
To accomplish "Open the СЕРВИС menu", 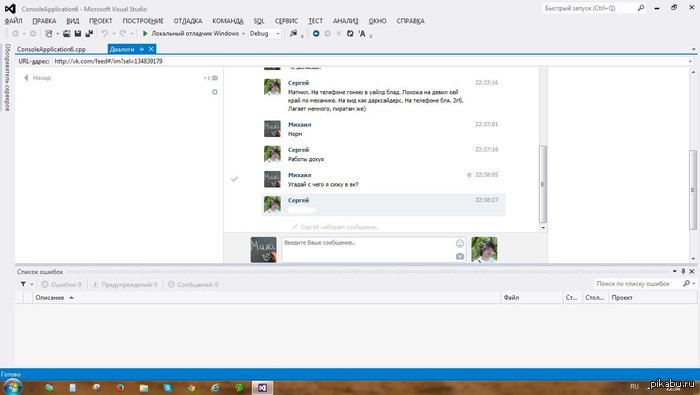I will click(x=286, y=21).
